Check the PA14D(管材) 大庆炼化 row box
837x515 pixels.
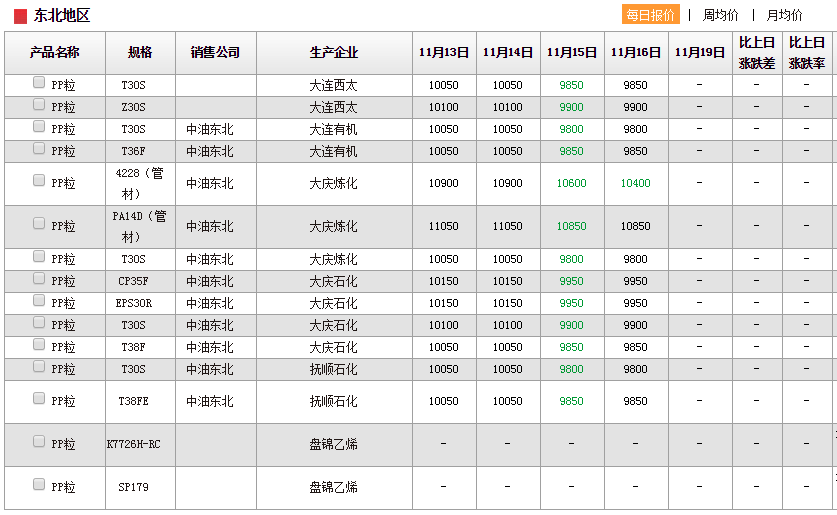[x=38, y=223]
